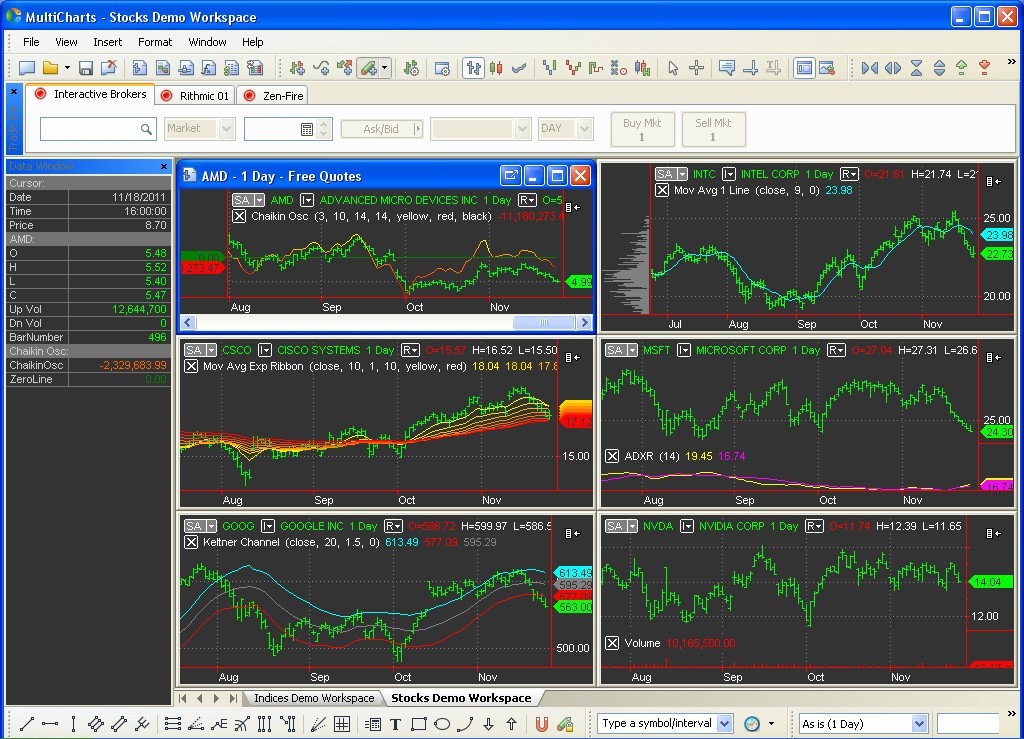Screen dimensions: 1024x739
Task: Open the Insert menu
Action: tap(107, 42)
